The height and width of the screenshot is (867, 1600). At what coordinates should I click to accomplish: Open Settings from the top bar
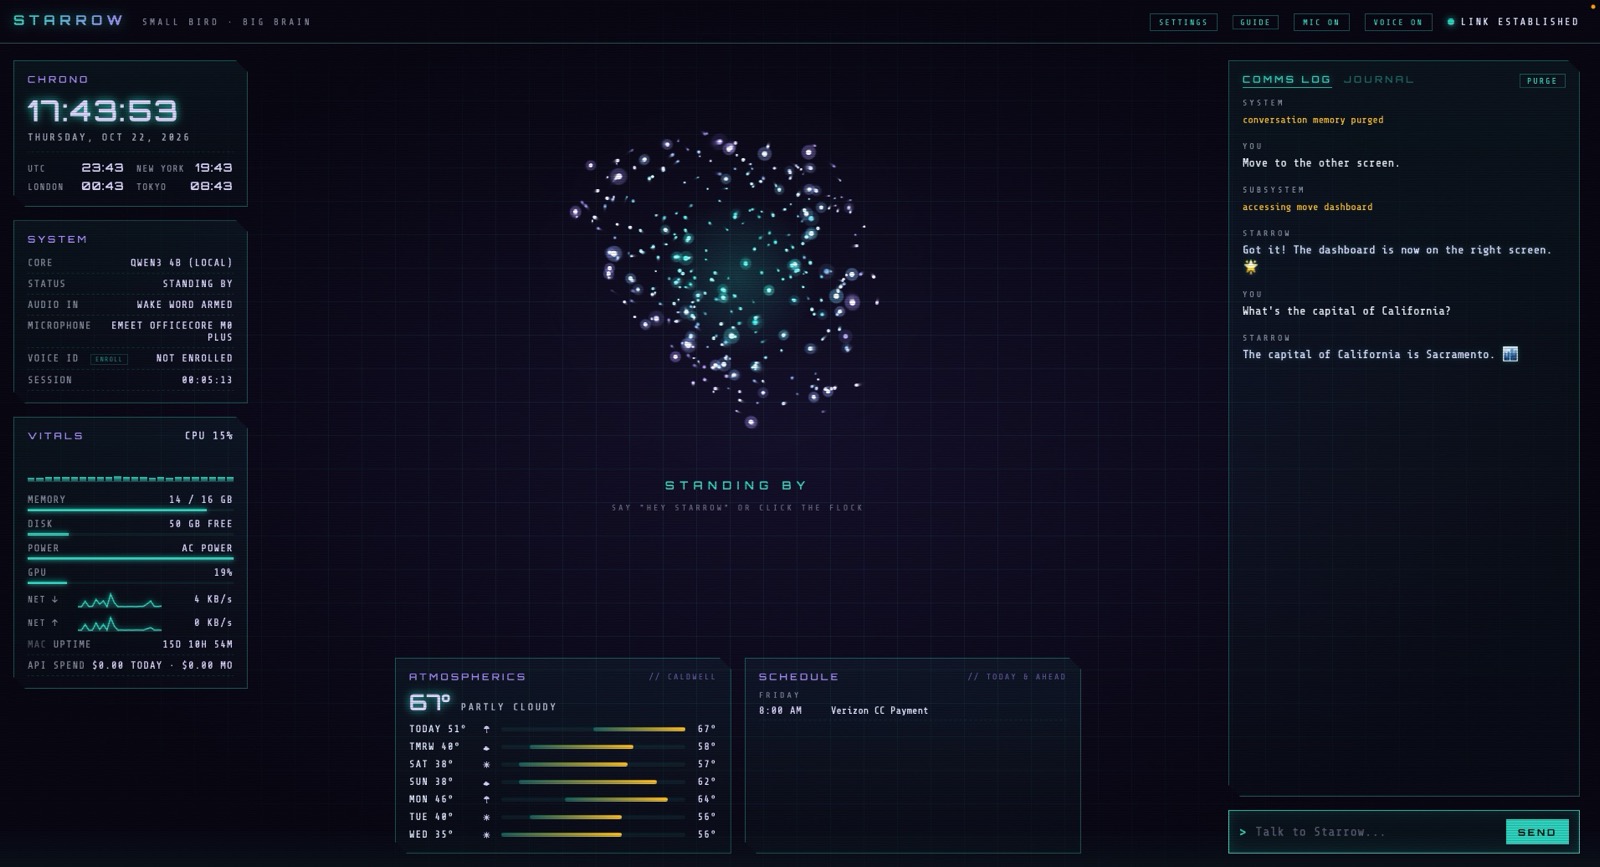[x=1183, y=22]
